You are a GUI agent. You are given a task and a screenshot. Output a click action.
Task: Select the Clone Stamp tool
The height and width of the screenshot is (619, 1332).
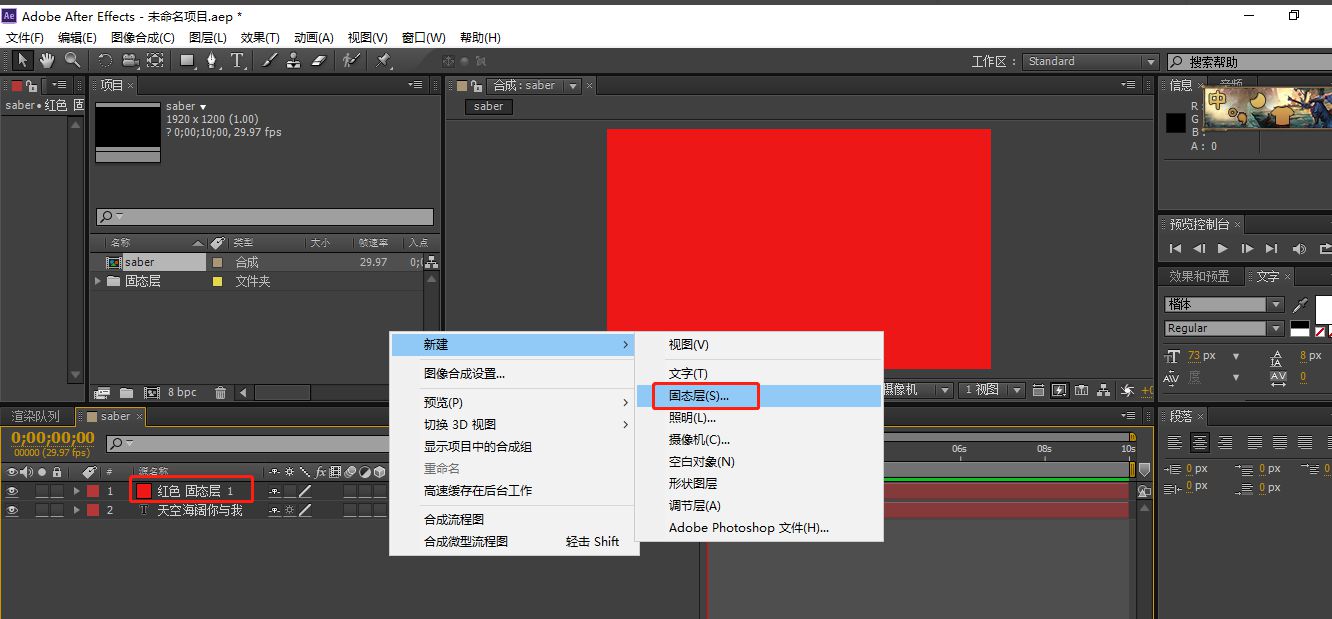point(292,60)
